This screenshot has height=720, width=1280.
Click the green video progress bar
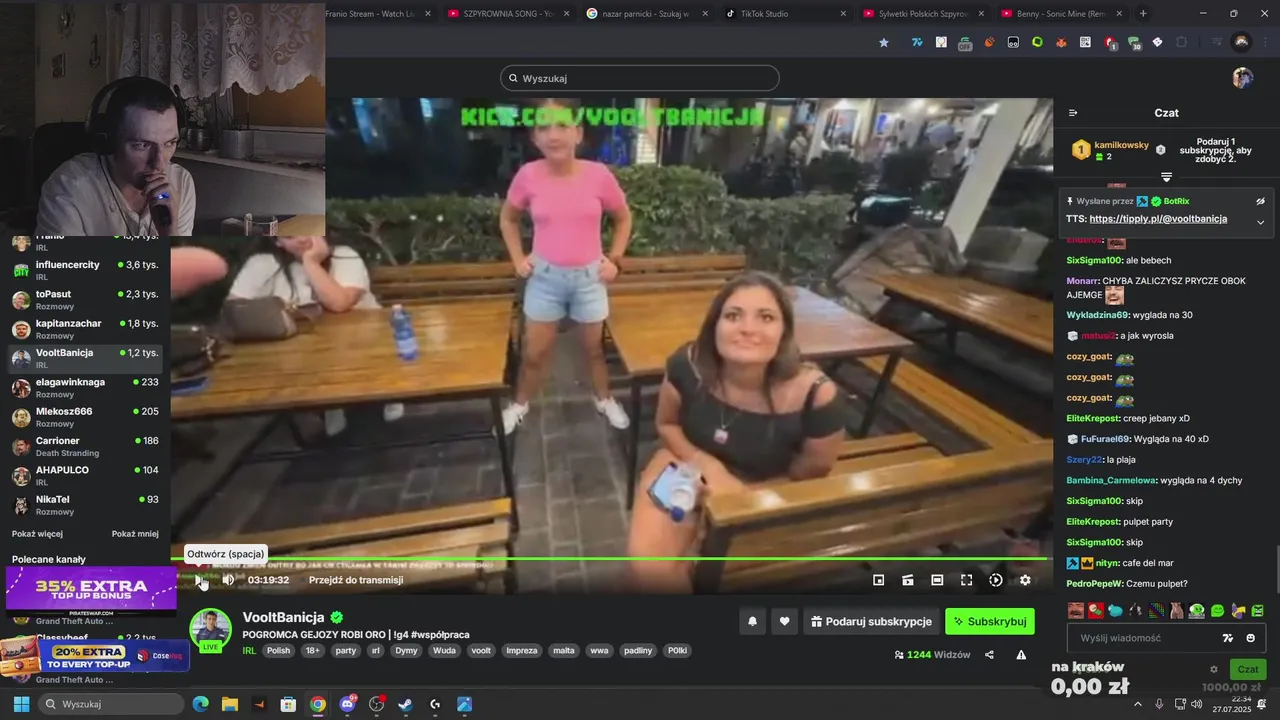[610, 558]
